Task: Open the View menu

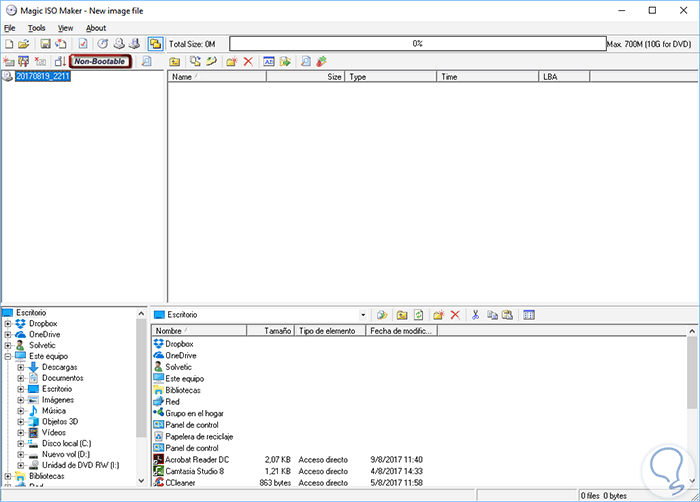Action: 65,28
